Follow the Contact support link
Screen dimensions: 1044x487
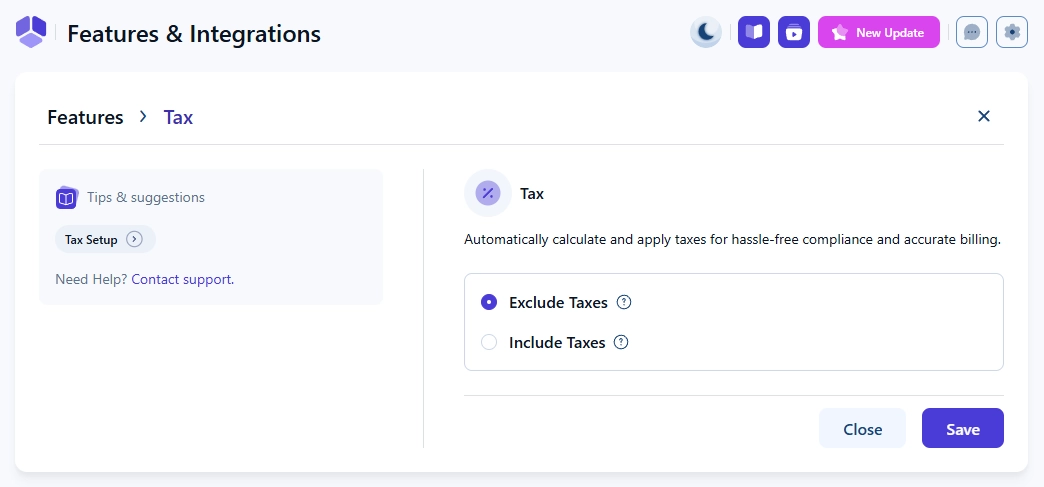coord(182,279)
